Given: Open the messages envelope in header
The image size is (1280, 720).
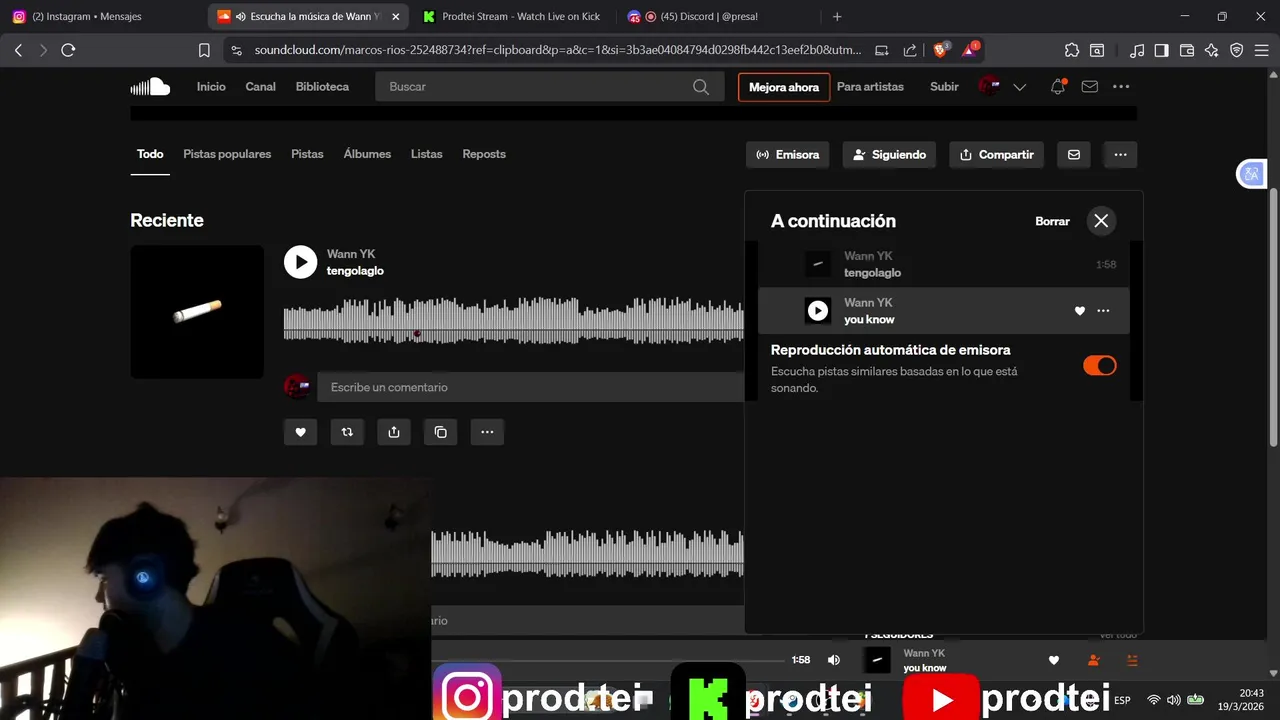Looking at the screenshot, I should click(x=1090, y=87).
